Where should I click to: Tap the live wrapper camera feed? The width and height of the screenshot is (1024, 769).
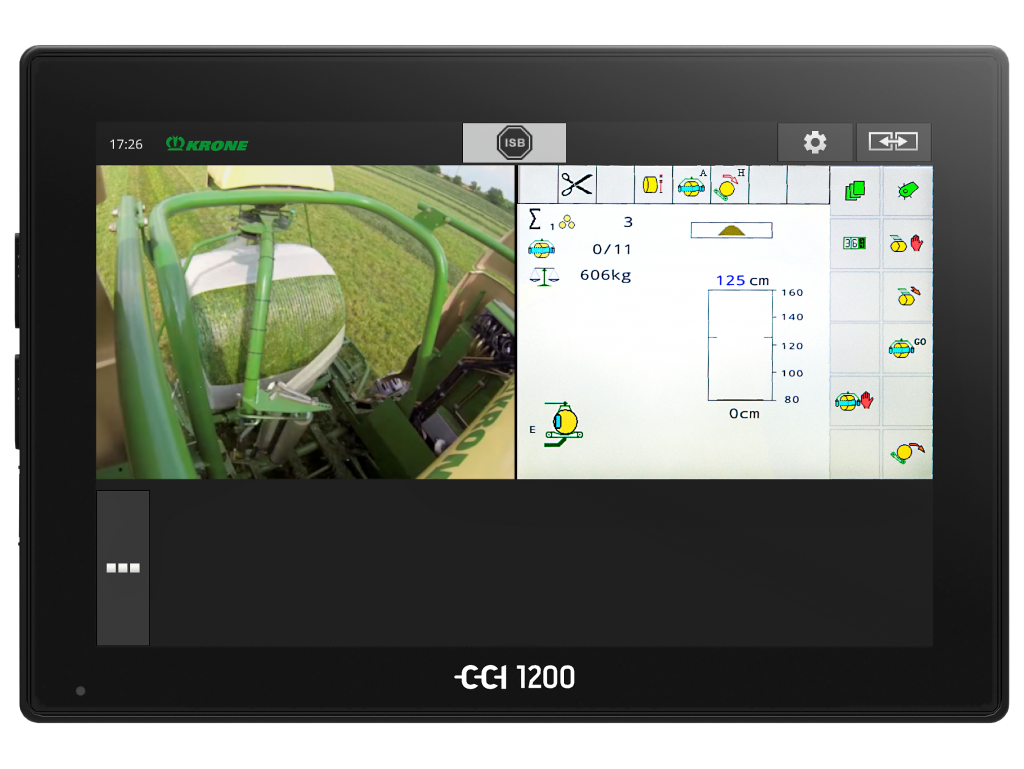305,322
